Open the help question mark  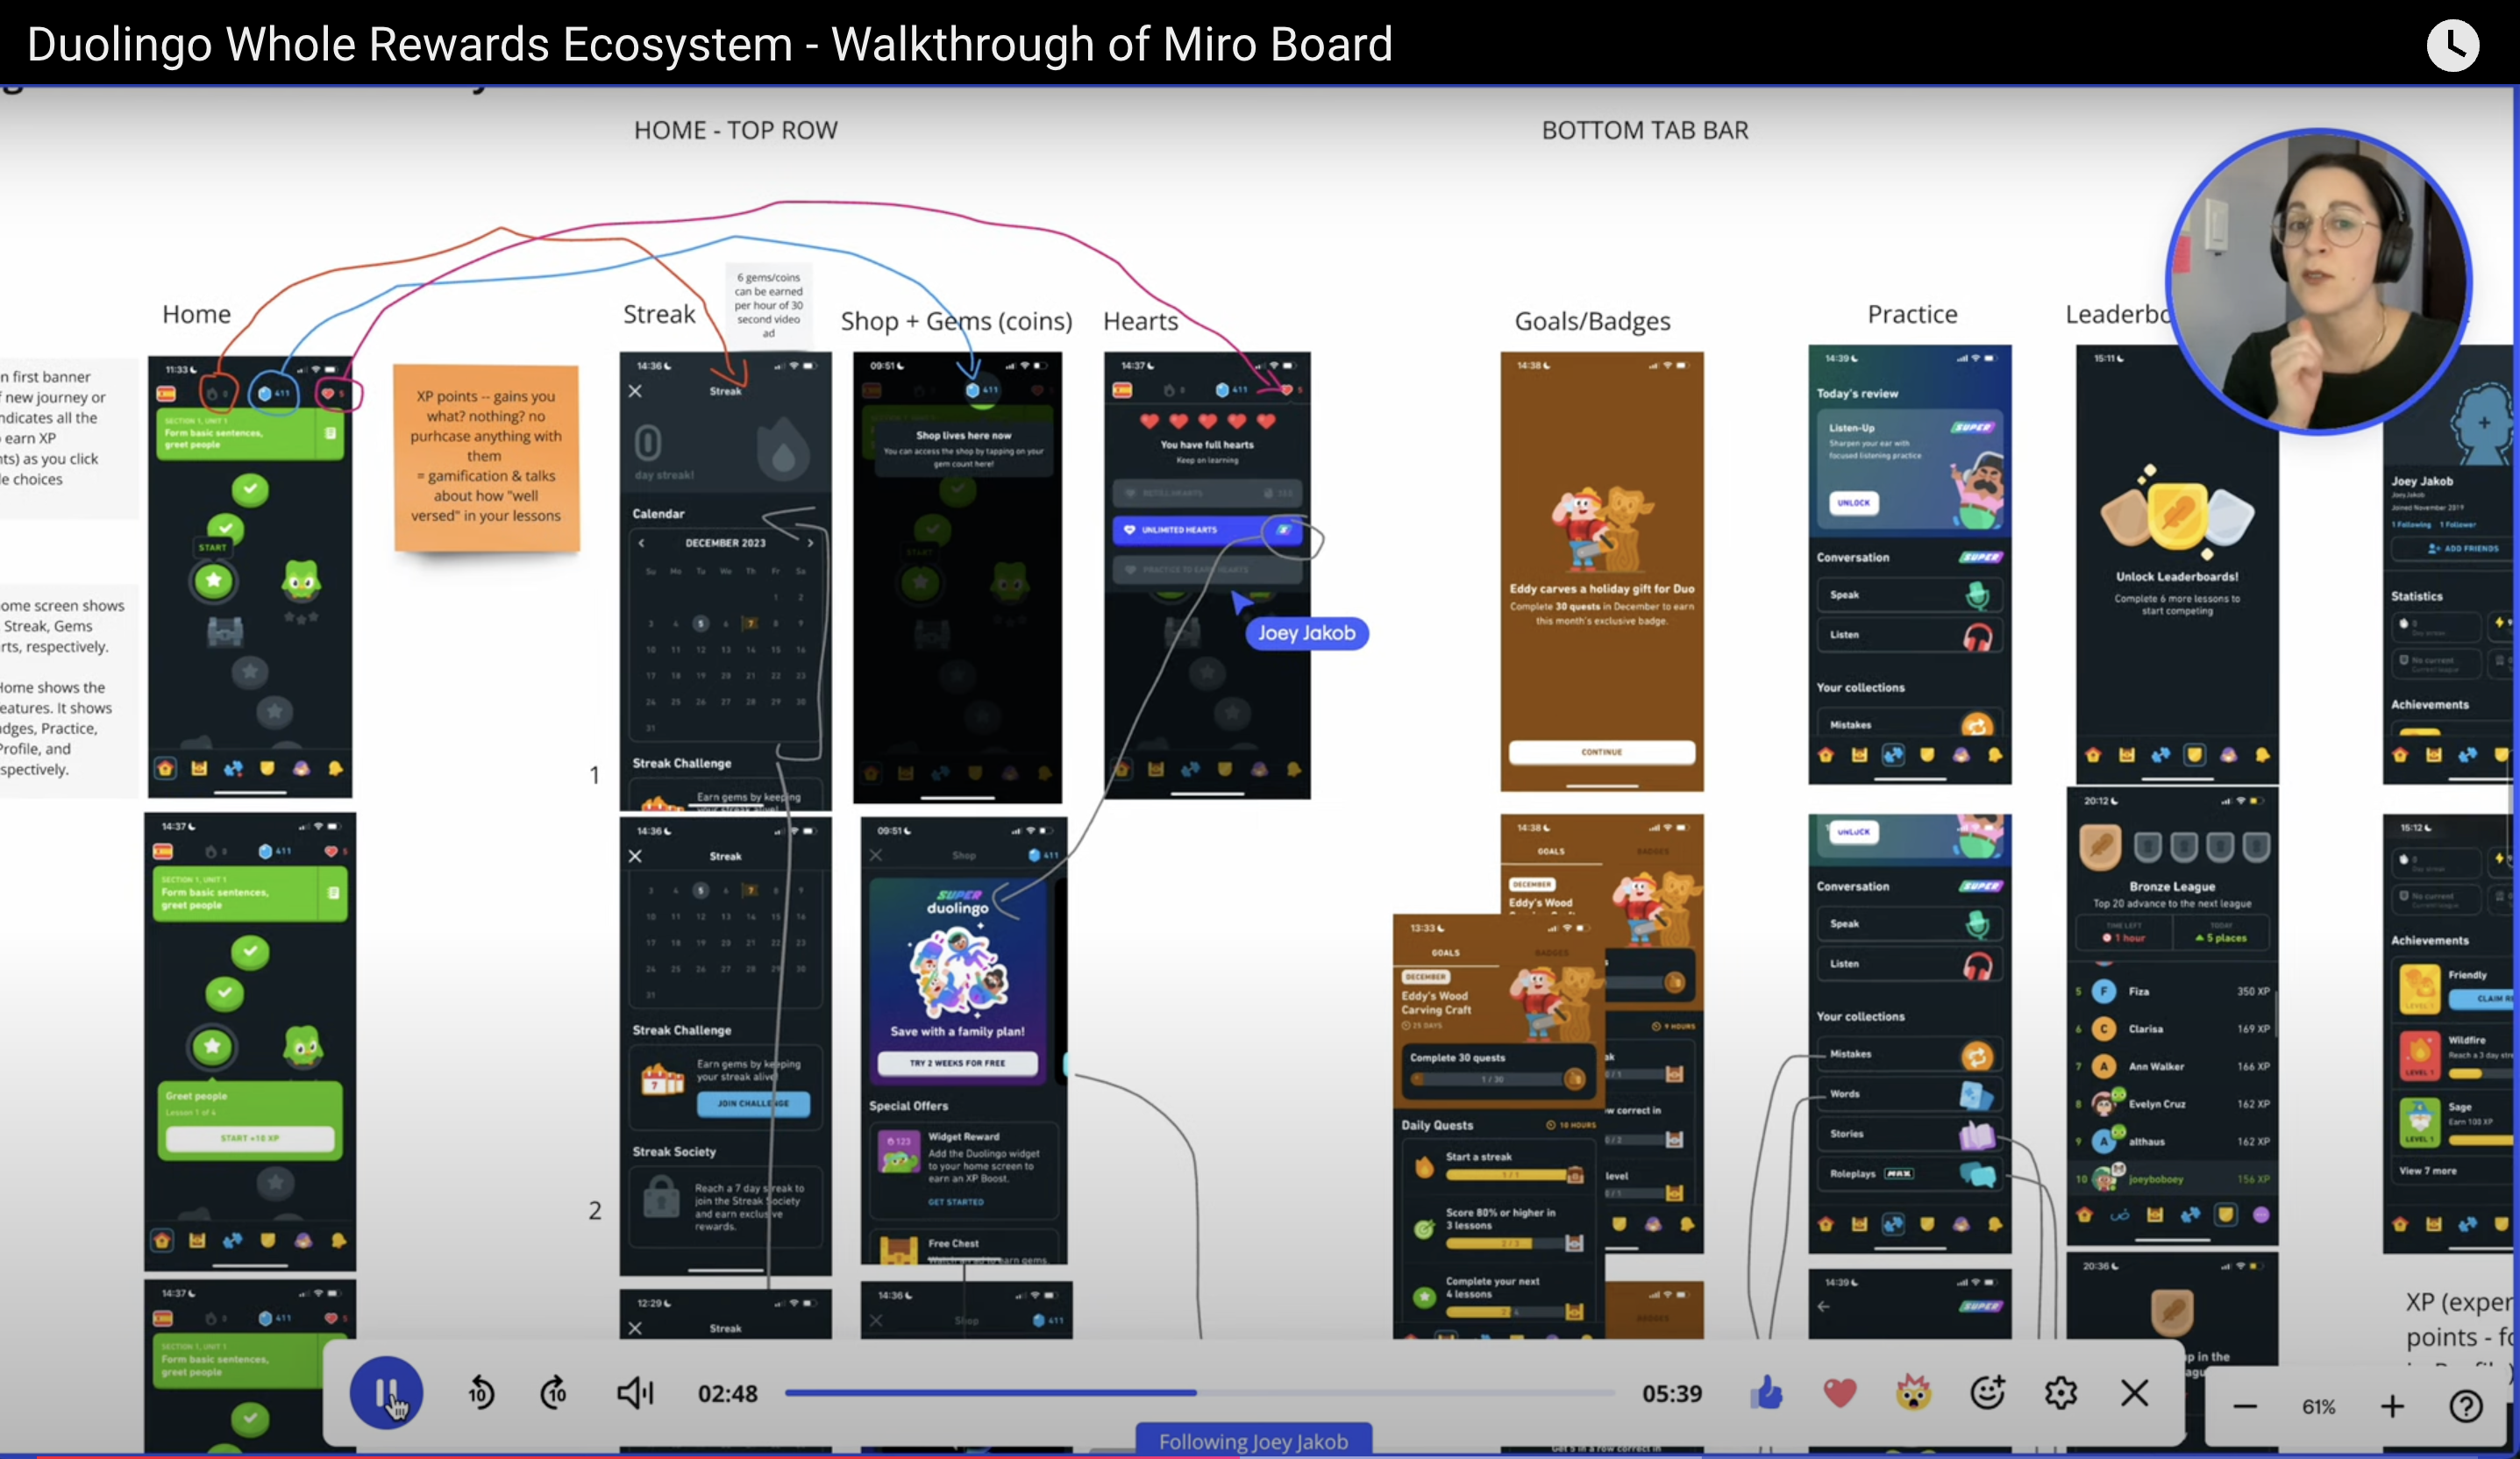tap(2466, 1407)
